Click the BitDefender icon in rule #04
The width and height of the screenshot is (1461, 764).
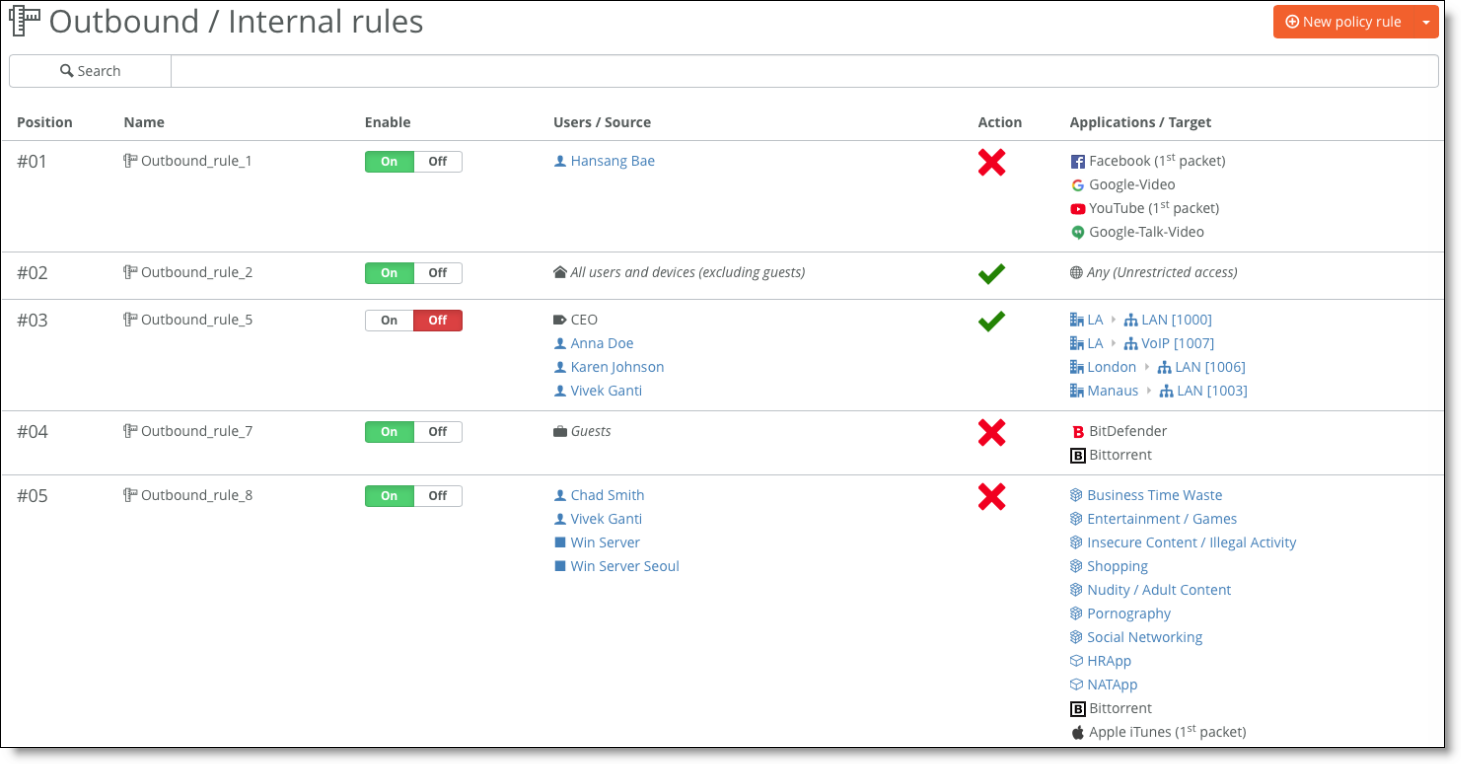pos(1077,432)
